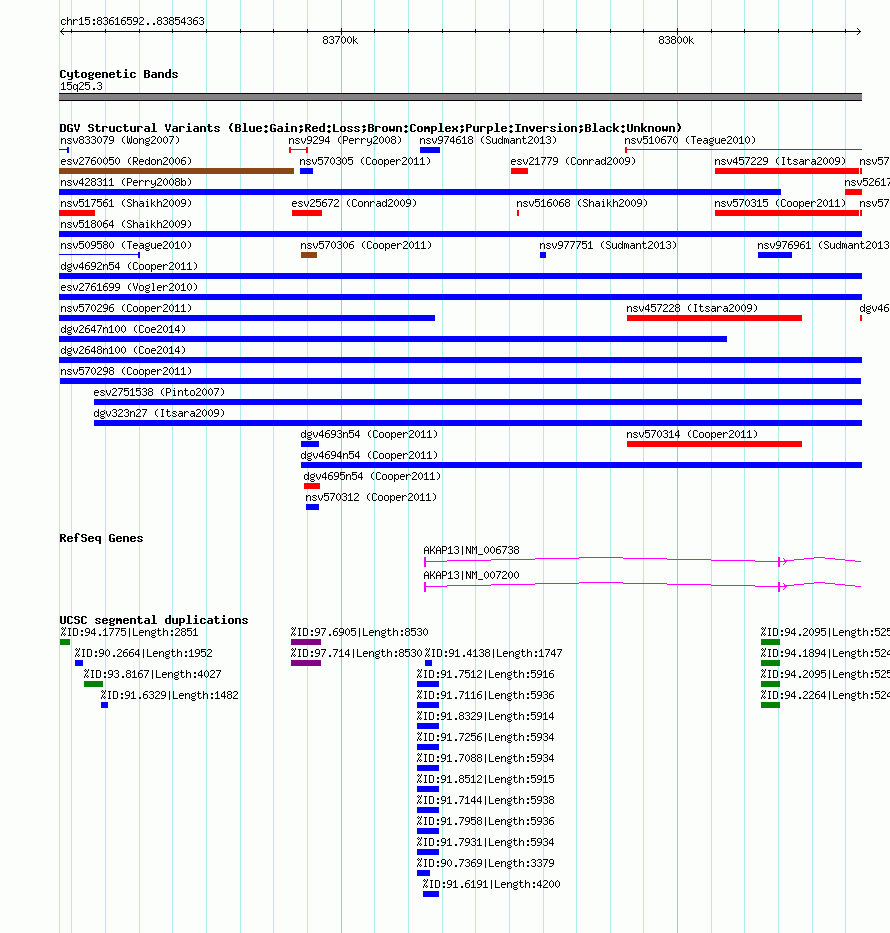Screen dimensions: 890x933
Task: Click the blue bar under dgv4693n54 (Cooper2011)
Action: [x=310, y=444]
